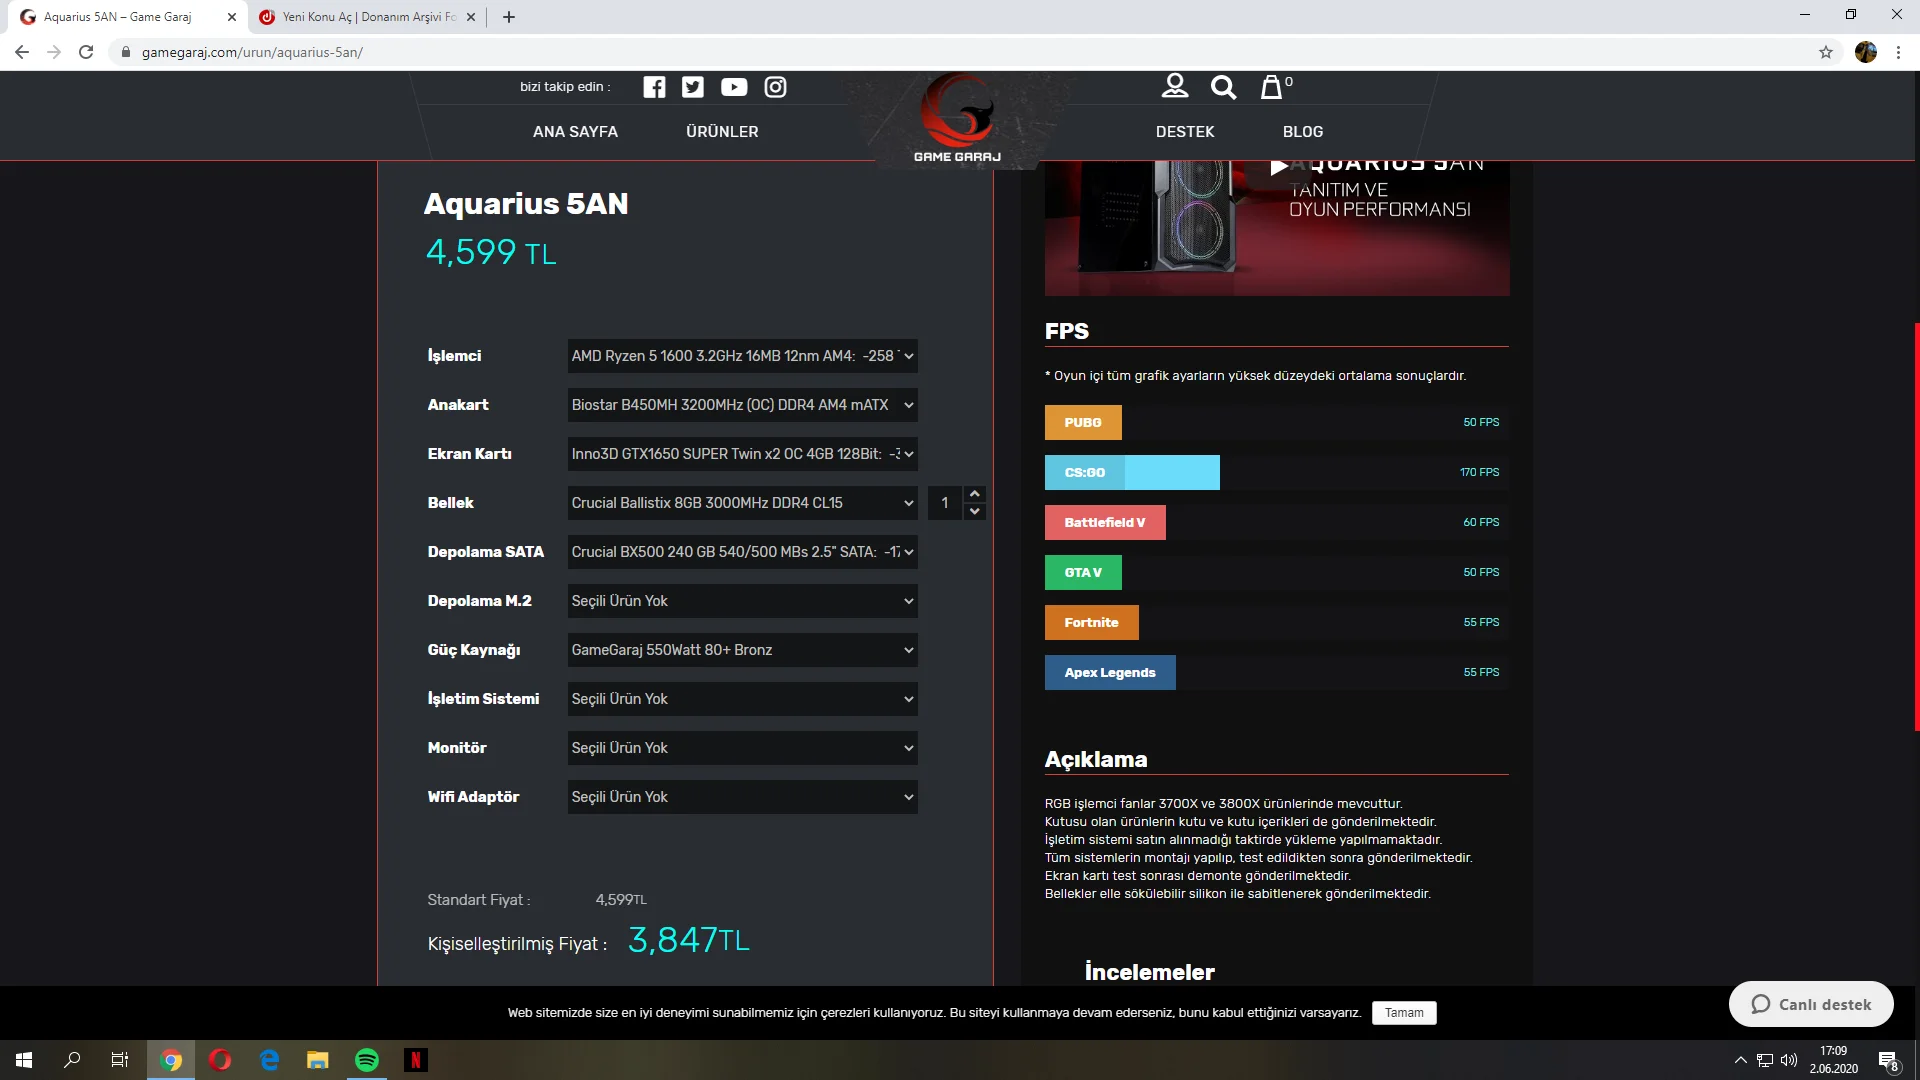Open the DESTEK menu item
Image resolution: width=1920 pixels, height=1080 pixels.
coord(1185,132)
